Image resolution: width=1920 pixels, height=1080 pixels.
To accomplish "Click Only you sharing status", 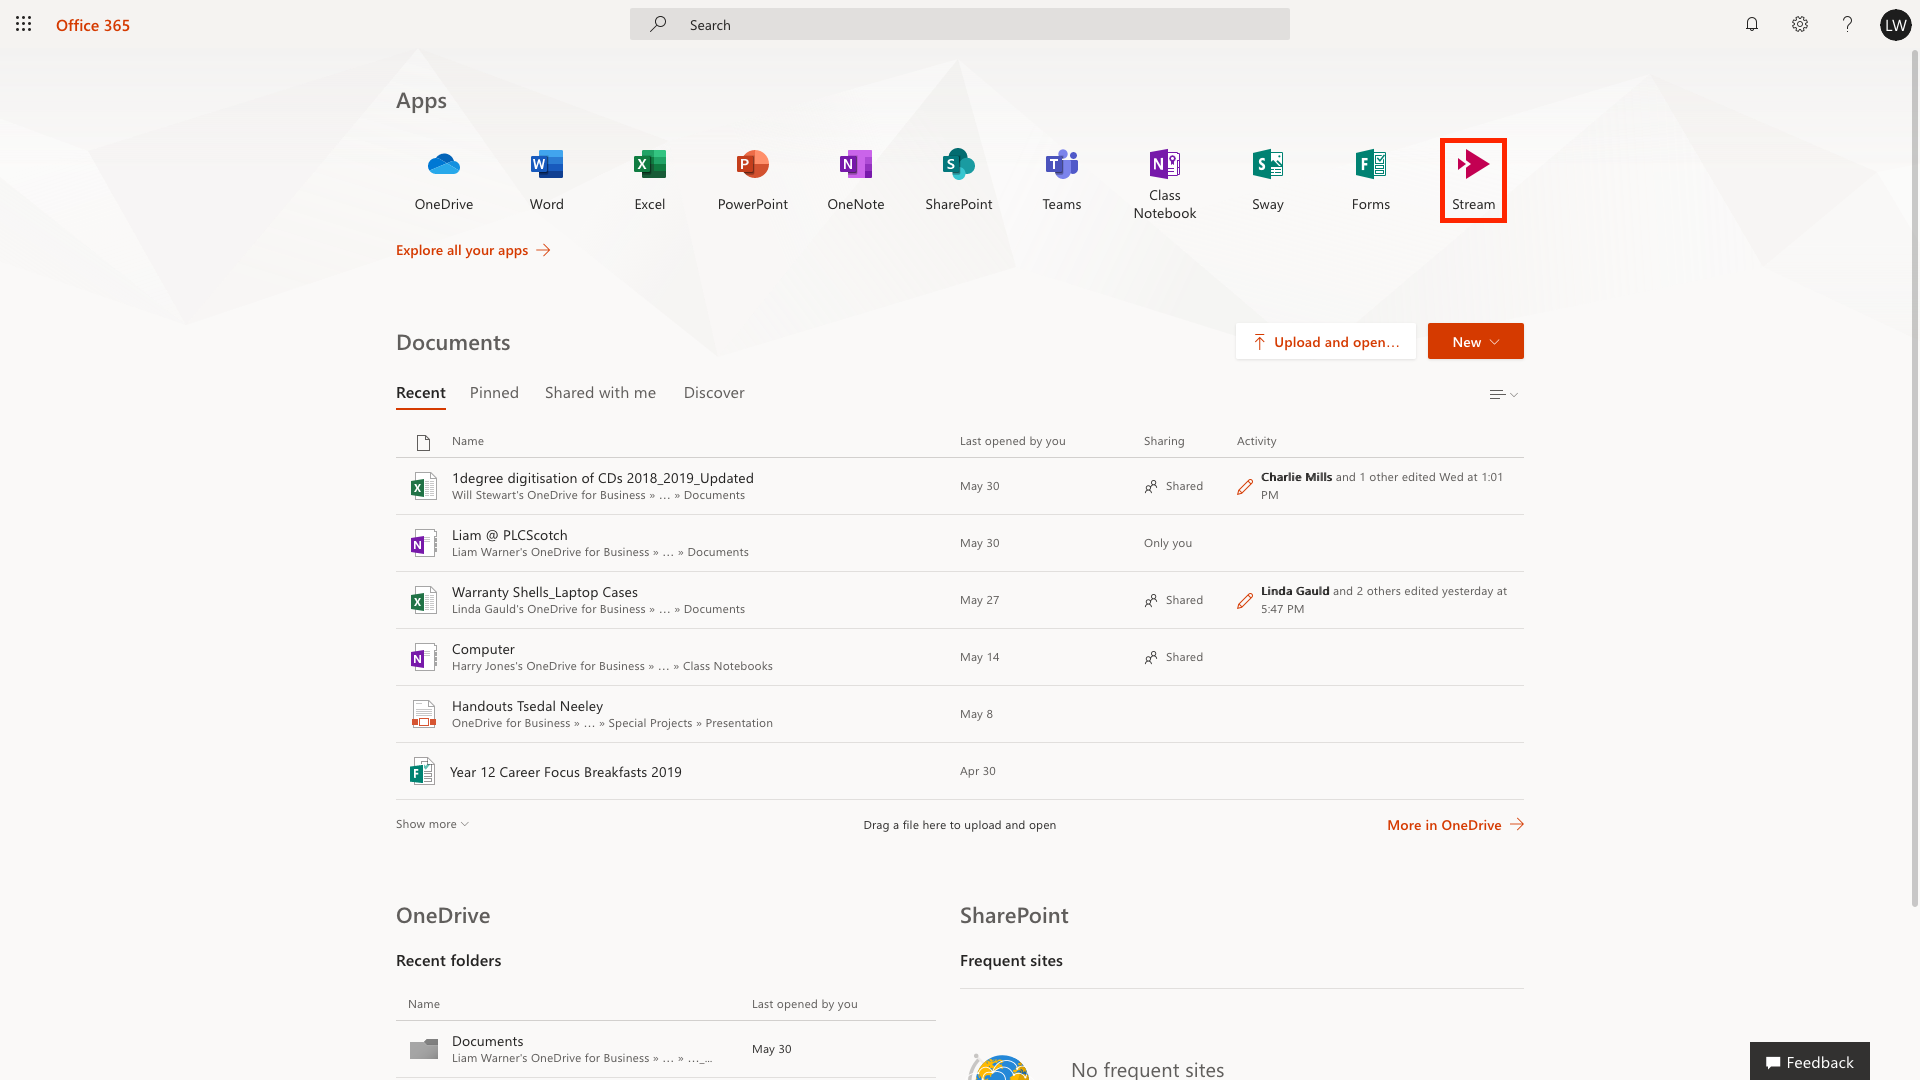I will point(1168,543).
